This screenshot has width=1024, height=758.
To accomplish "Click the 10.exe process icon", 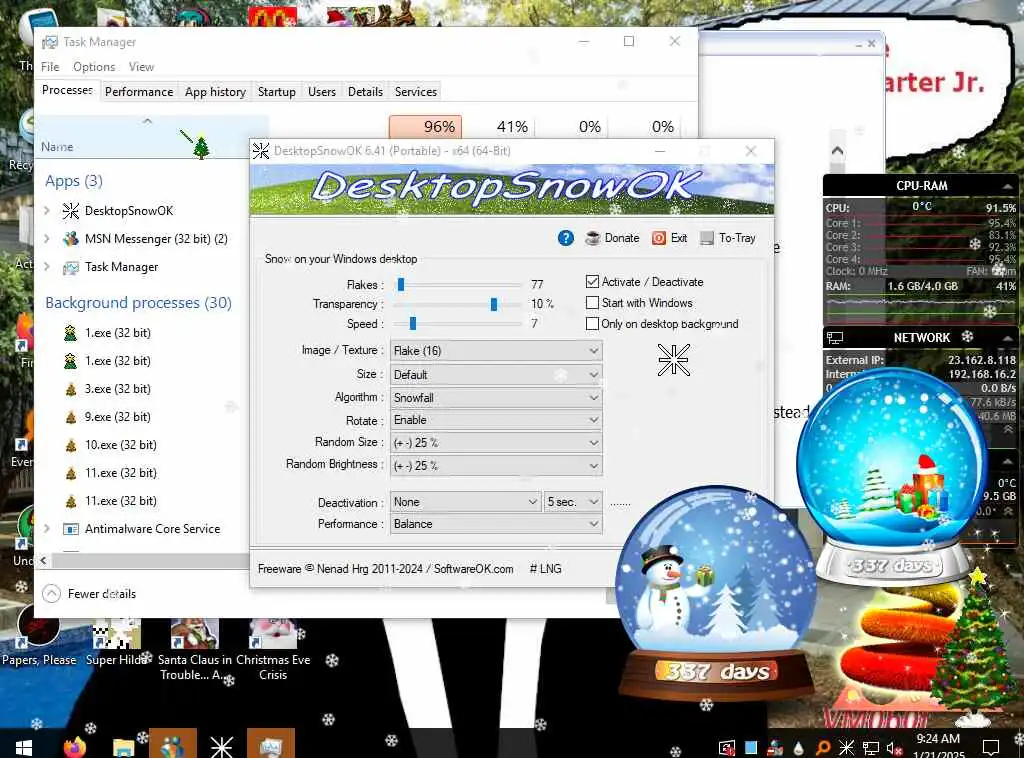I will (x=71, y=445).
